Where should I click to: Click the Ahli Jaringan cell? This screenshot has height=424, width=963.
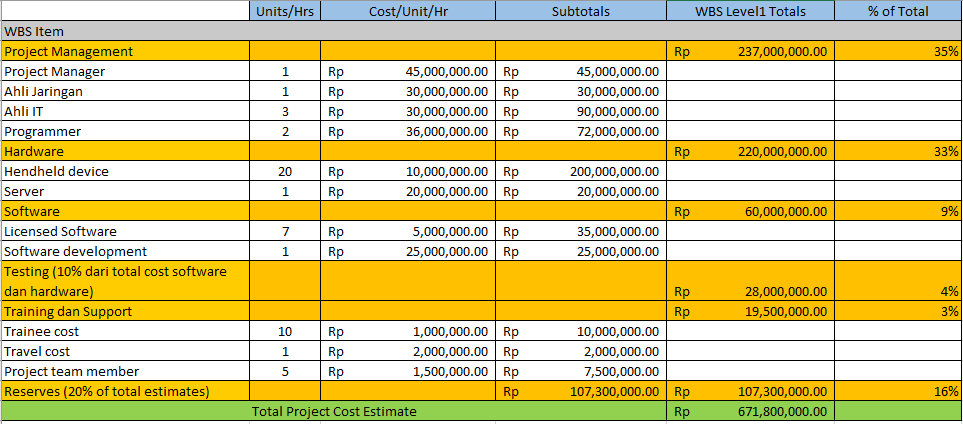125,92
